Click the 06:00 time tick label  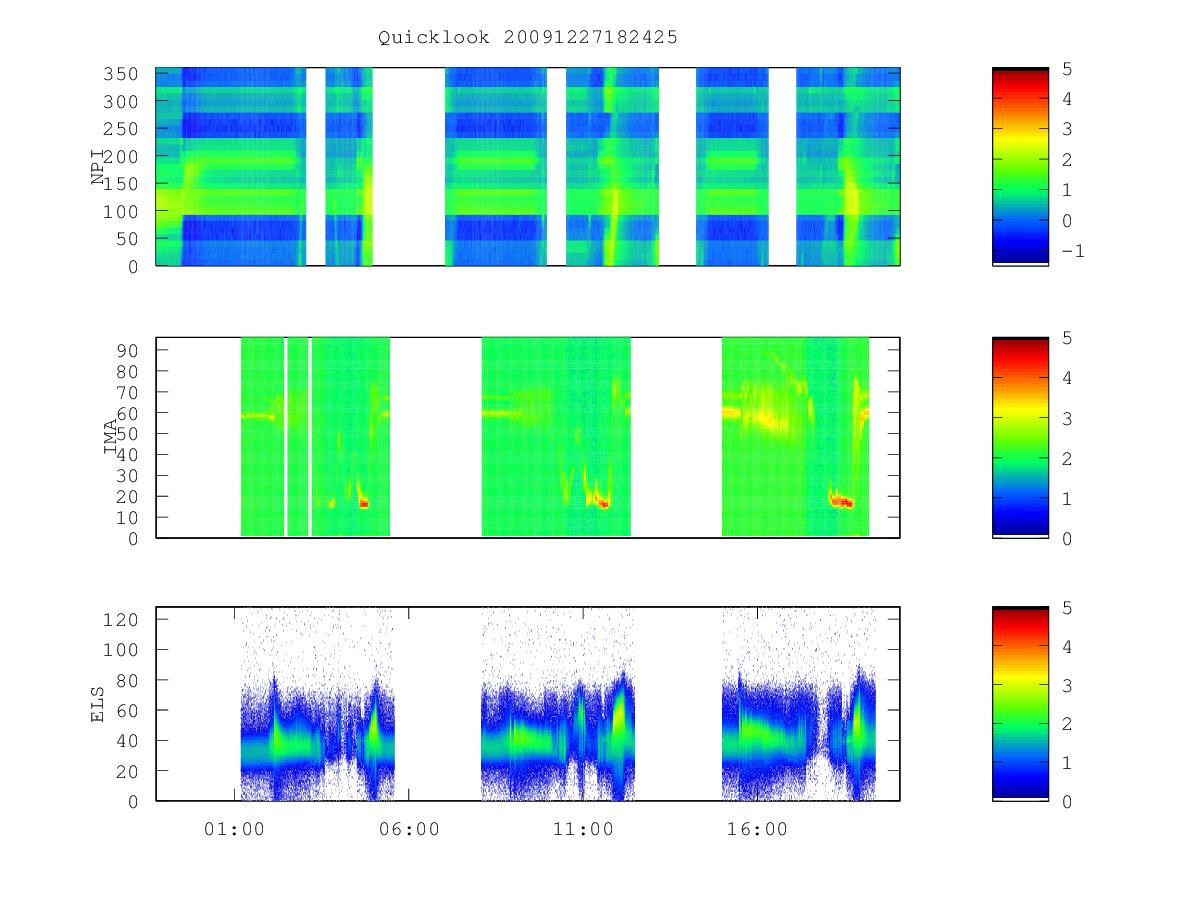point(408,830)
